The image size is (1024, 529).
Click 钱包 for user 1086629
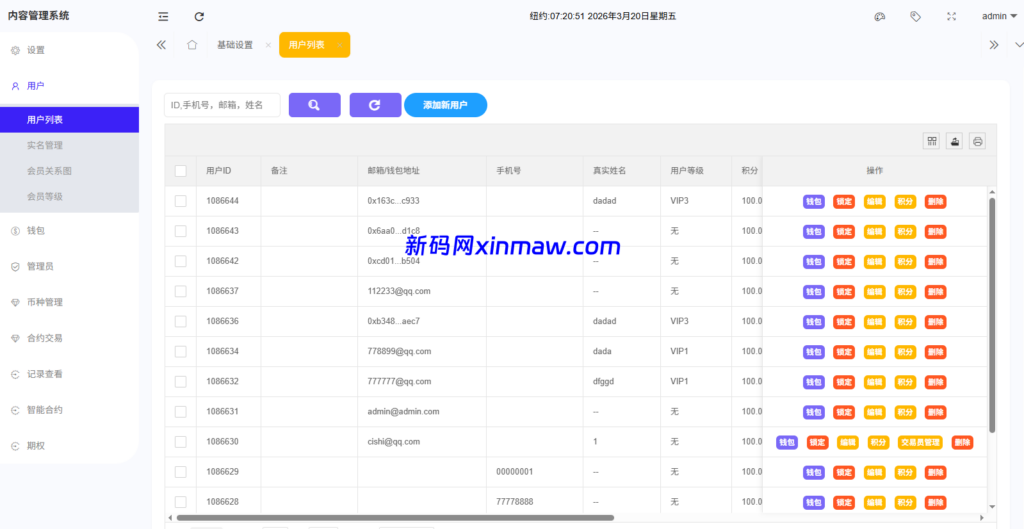tap(814, 473)
